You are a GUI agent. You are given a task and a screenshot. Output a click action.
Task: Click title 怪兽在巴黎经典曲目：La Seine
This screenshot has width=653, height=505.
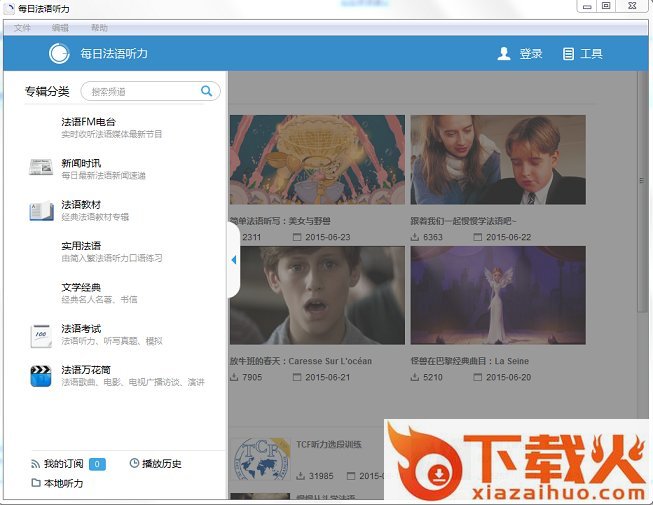[x=470, y=361]
